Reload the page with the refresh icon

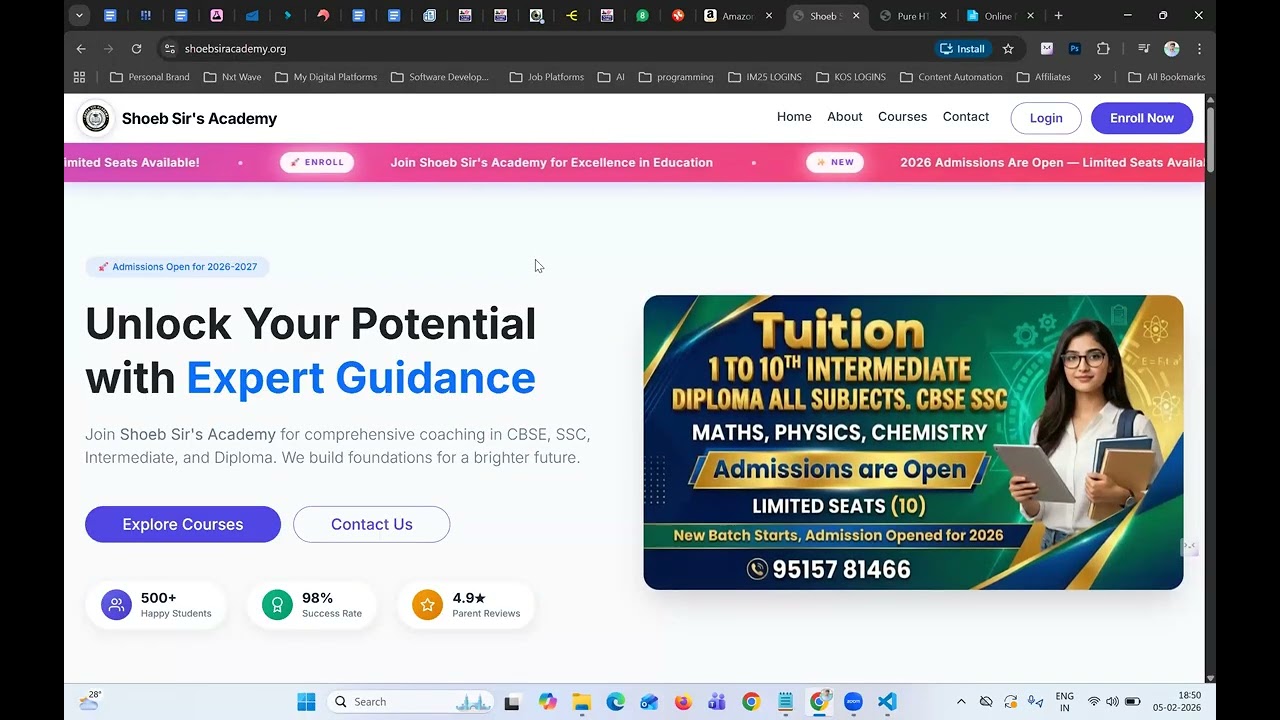[136, 48]
